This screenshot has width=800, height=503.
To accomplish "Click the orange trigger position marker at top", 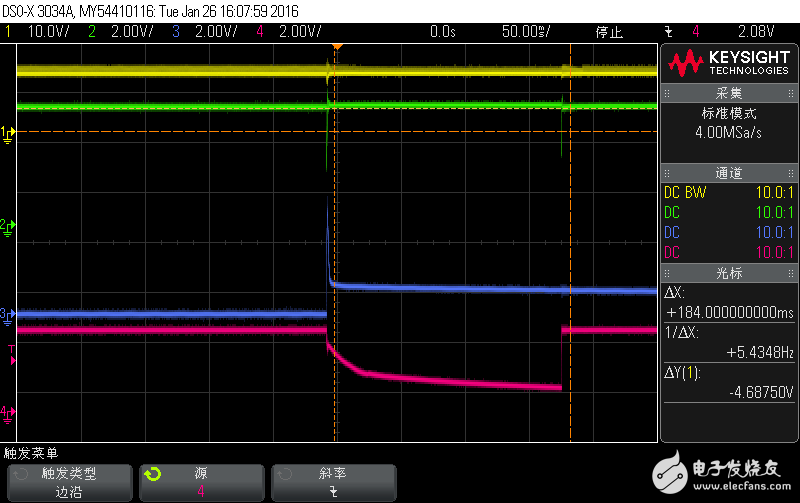I will tap(337, 47).
